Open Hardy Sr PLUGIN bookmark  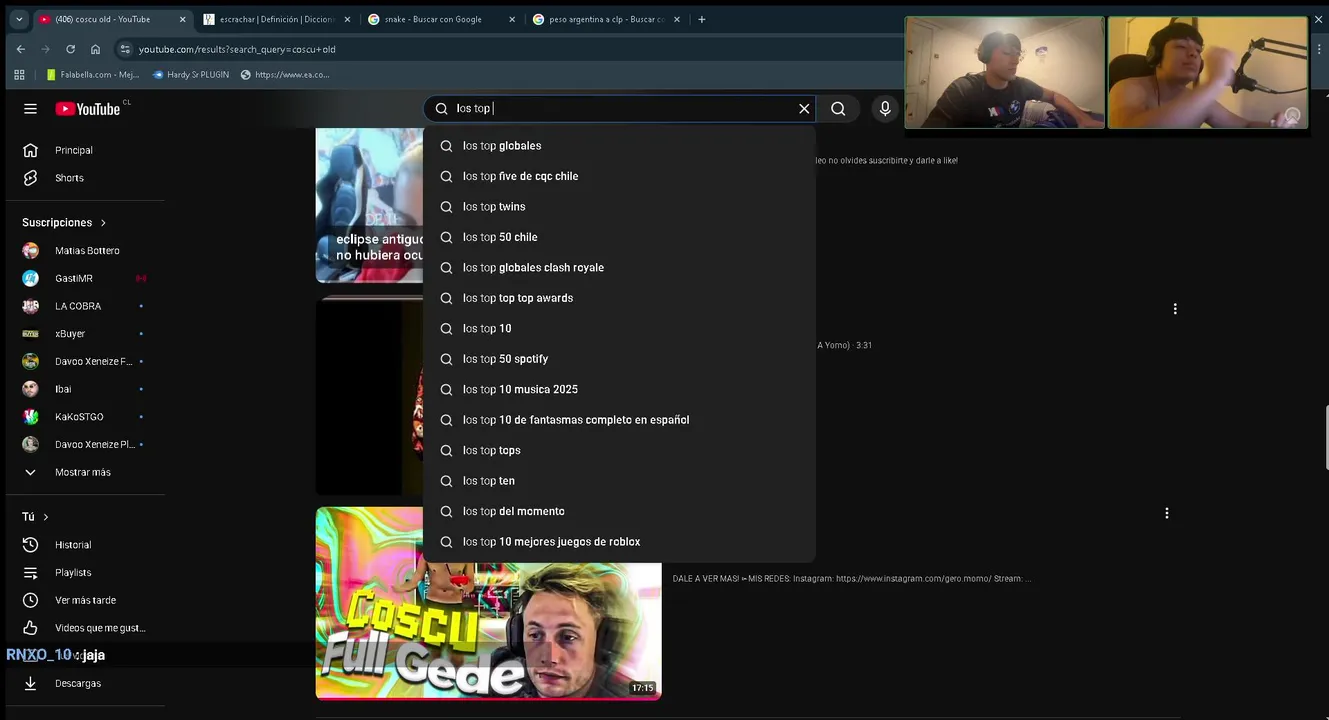(x=191, y=75)
